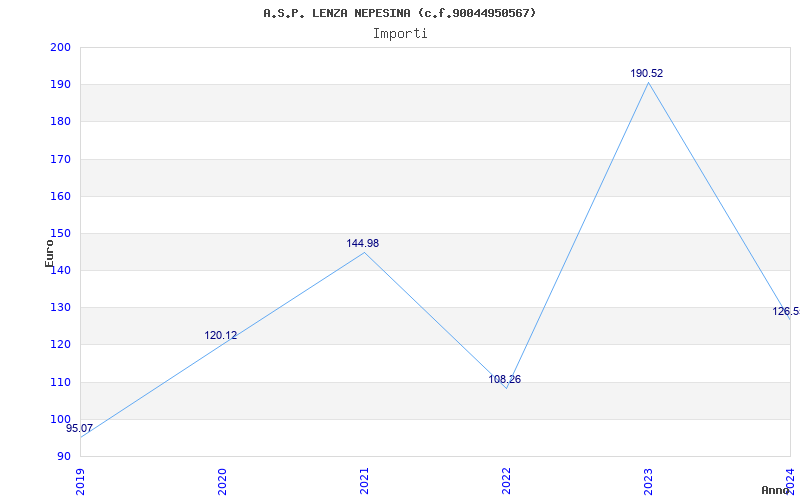Image resolution: width=800 pixels, height=500 pixels.
Task: Click the 110 y-axis tick label
Action: 60,382
